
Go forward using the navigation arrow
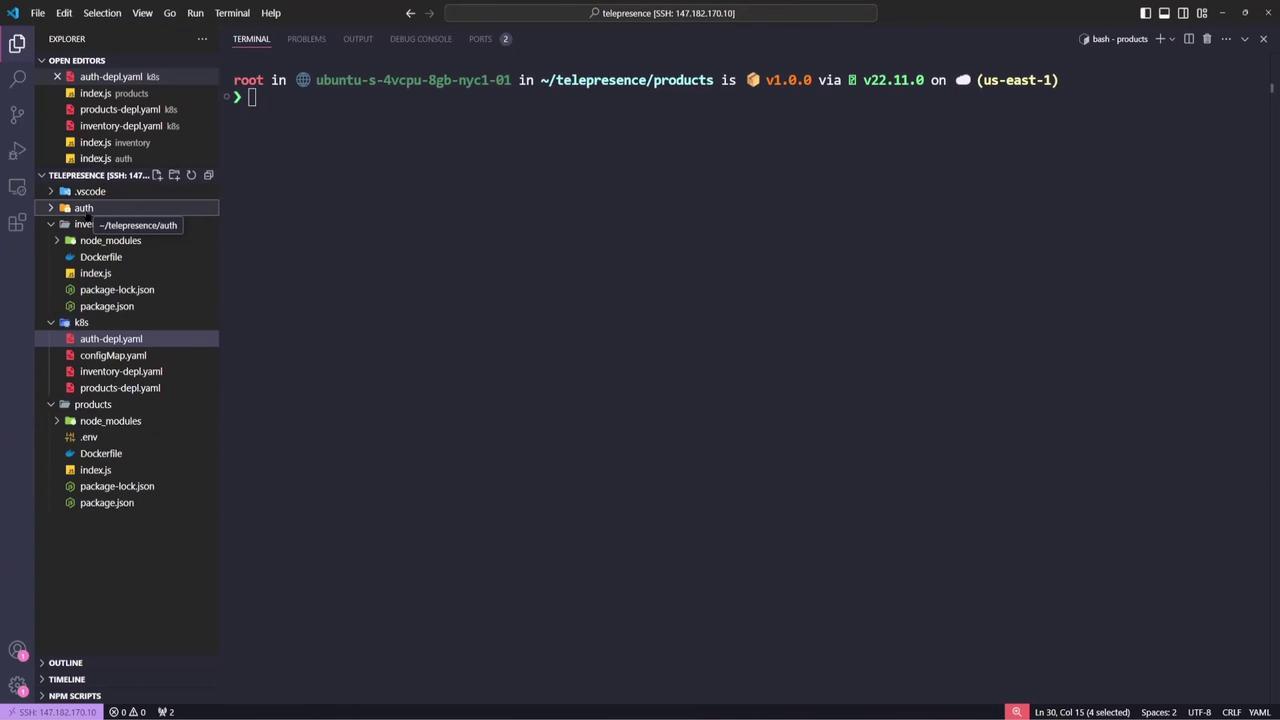click(x=430, y=13)
